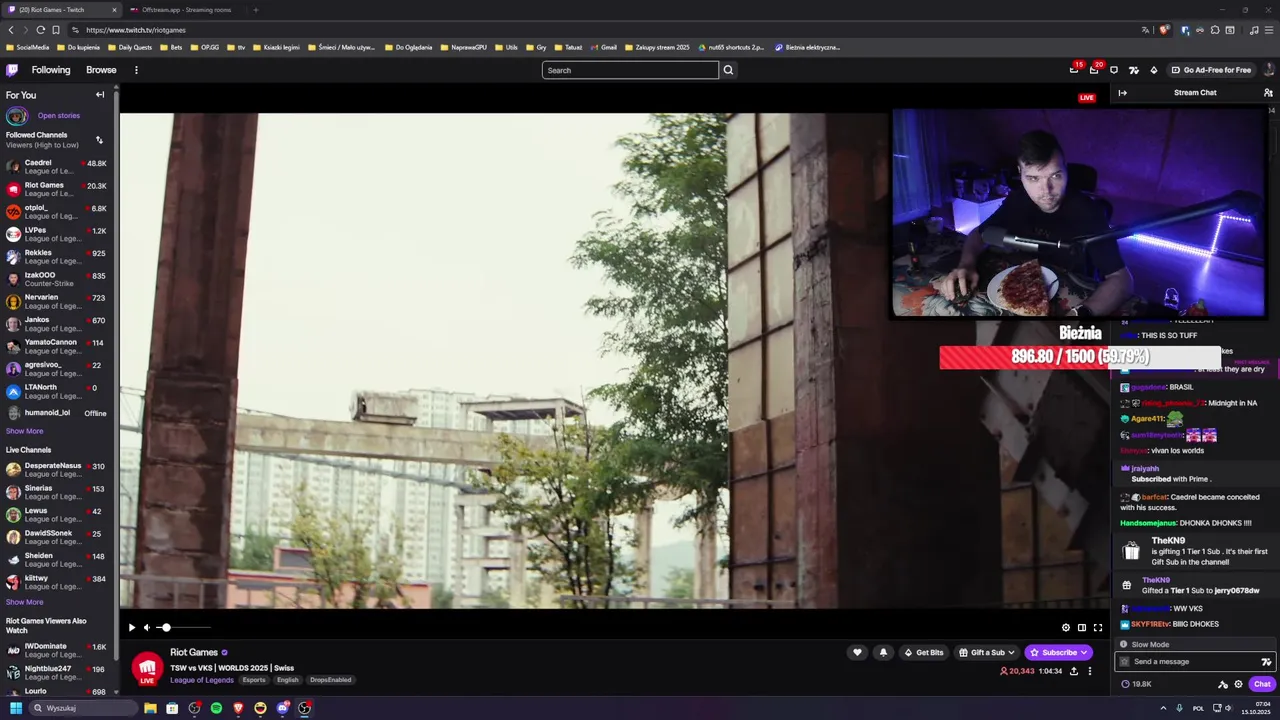Viewport: 1280px width, 720px height.
Task: Open Spotify from taskbar
Action: click(x=216, y=708)
